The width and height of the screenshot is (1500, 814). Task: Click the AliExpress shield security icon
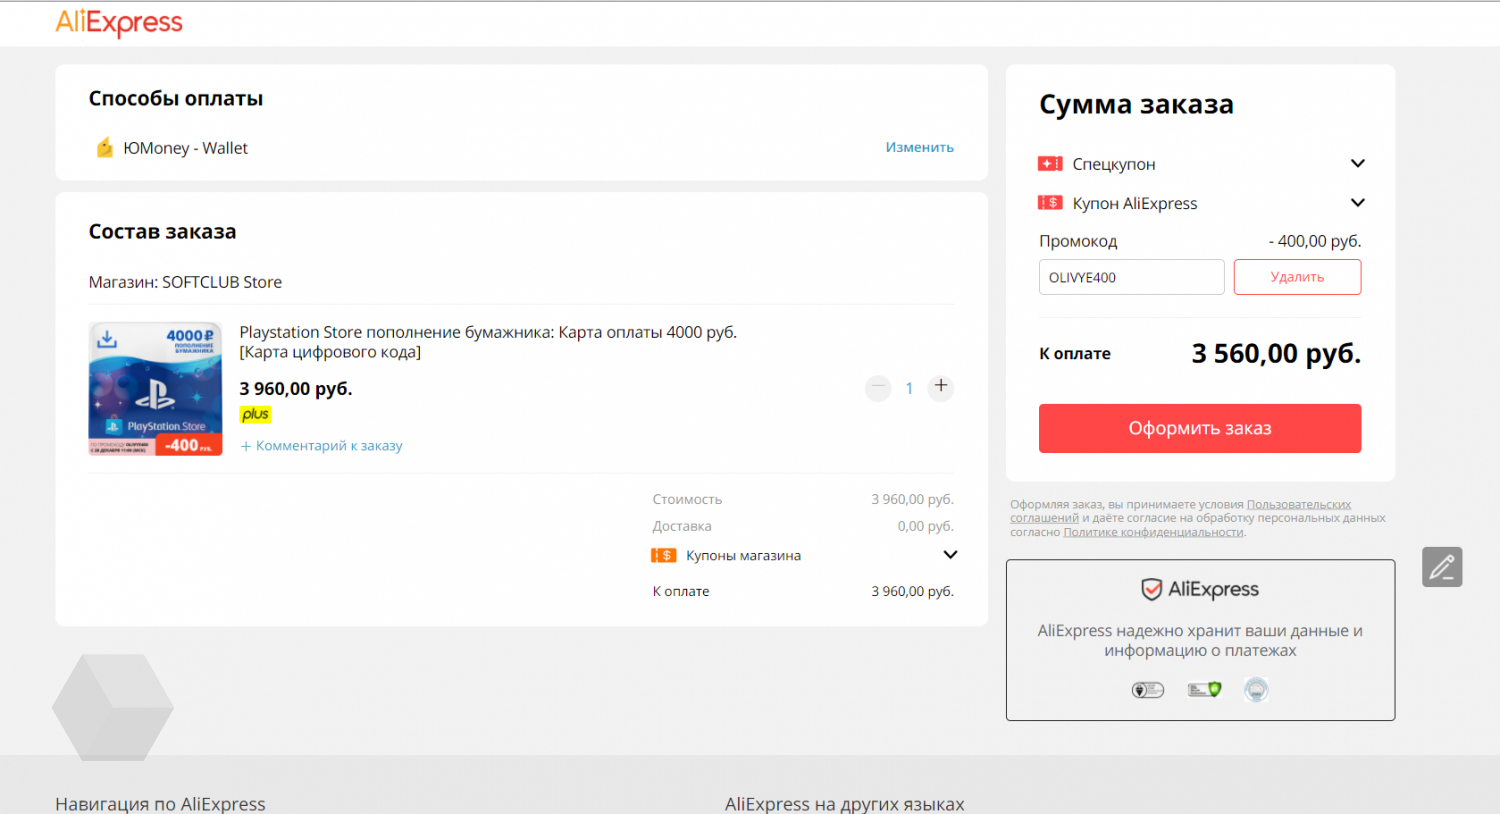[1152, 590]
